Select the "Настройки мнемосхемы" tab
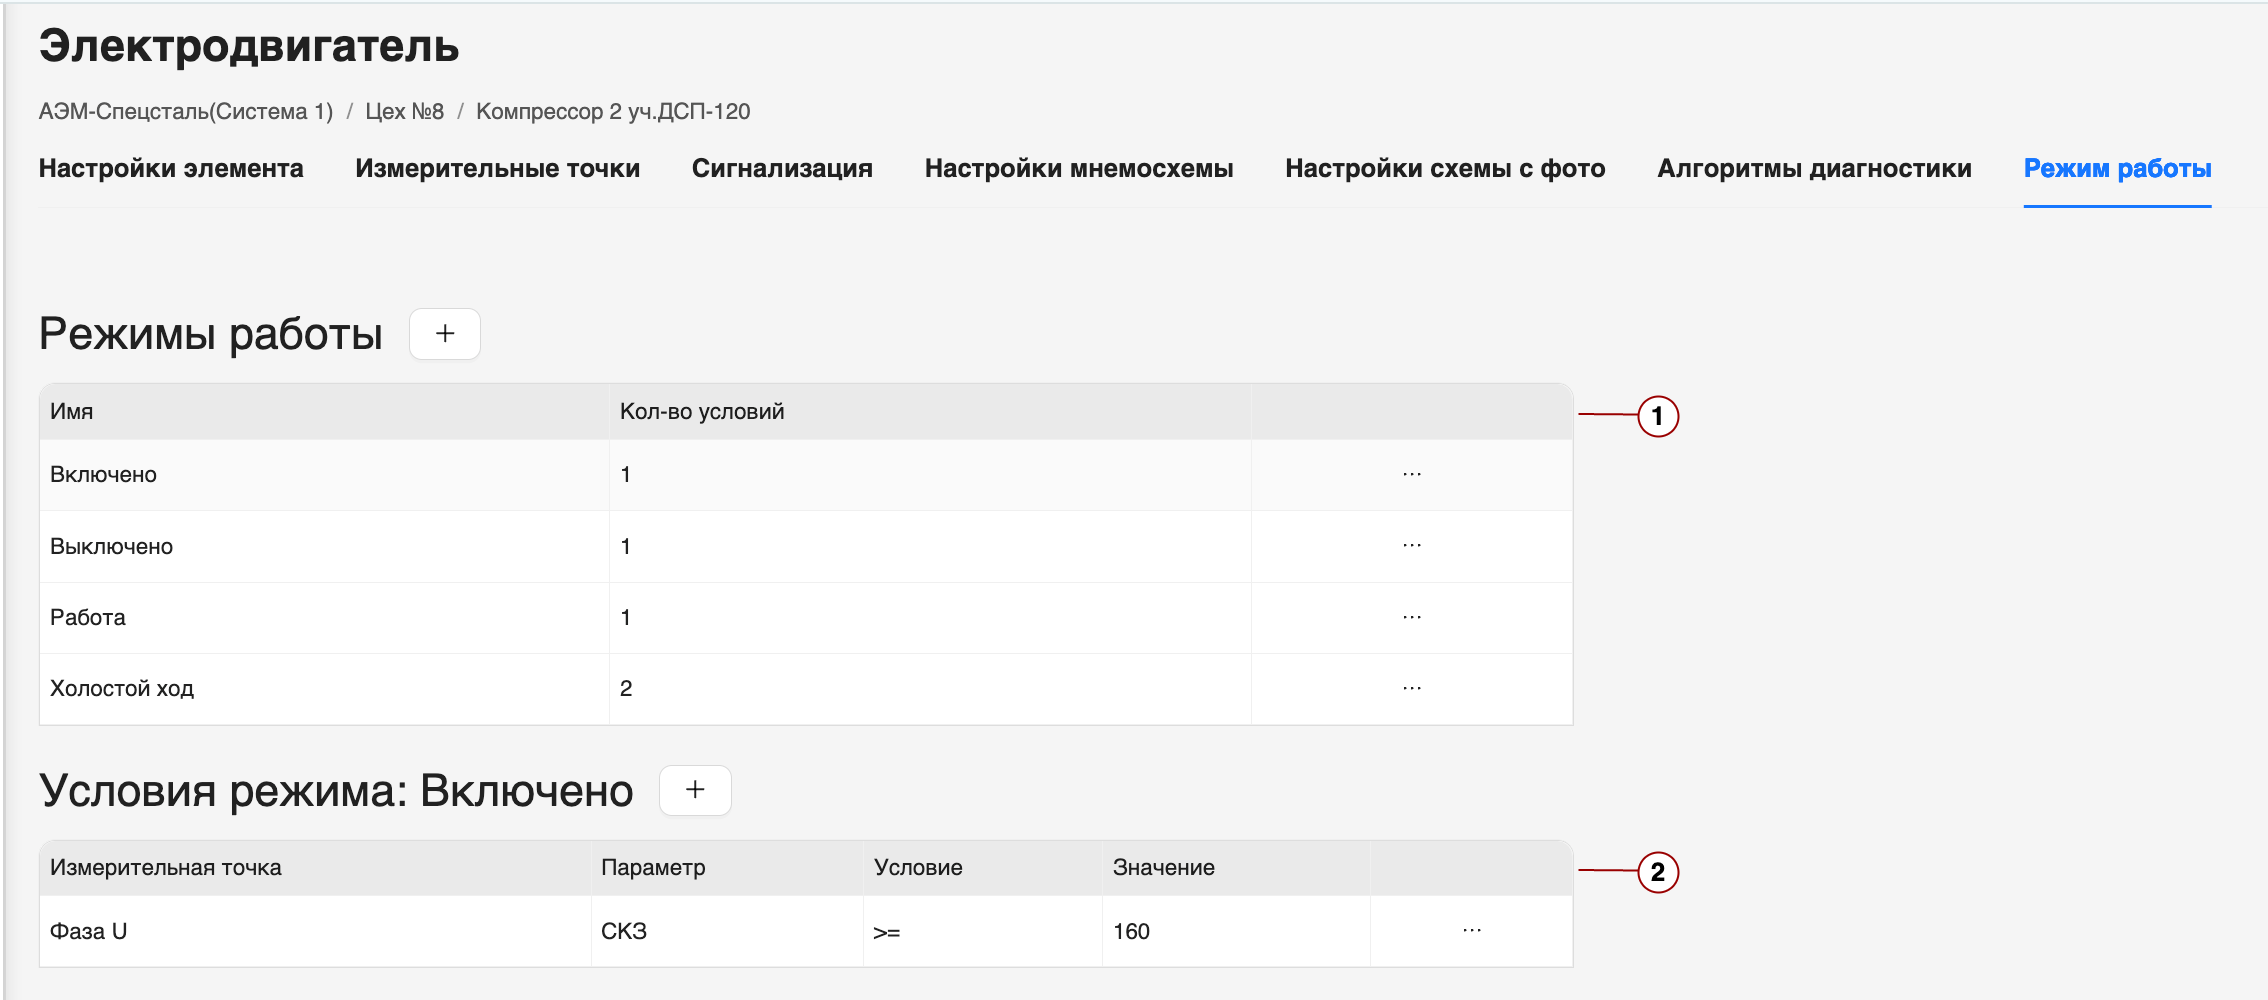This screenshot has width=2268, height=1000. click(x=1079, y=168)
